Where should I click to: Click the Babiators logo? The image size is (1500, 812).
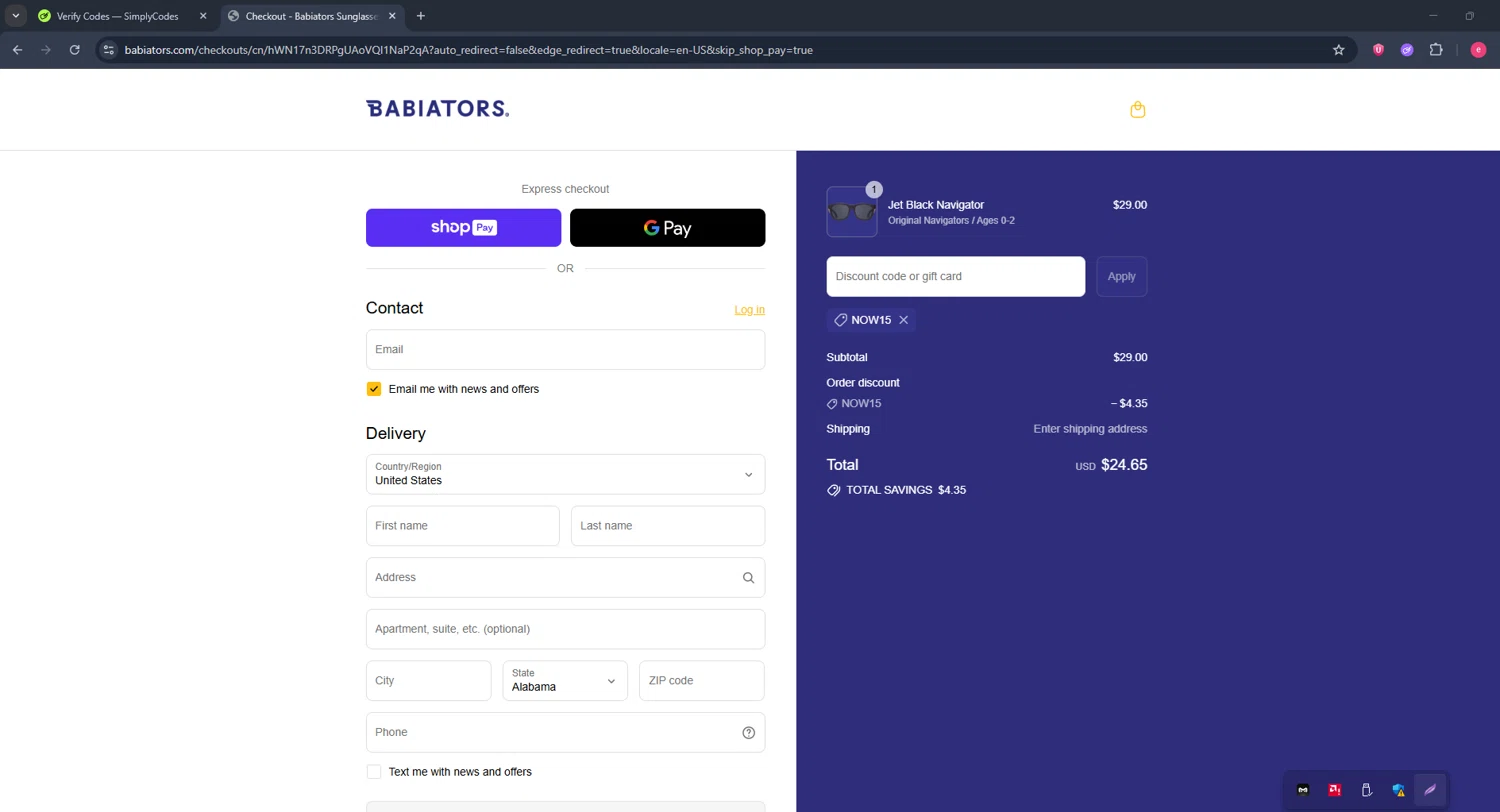tap(437, 109)
